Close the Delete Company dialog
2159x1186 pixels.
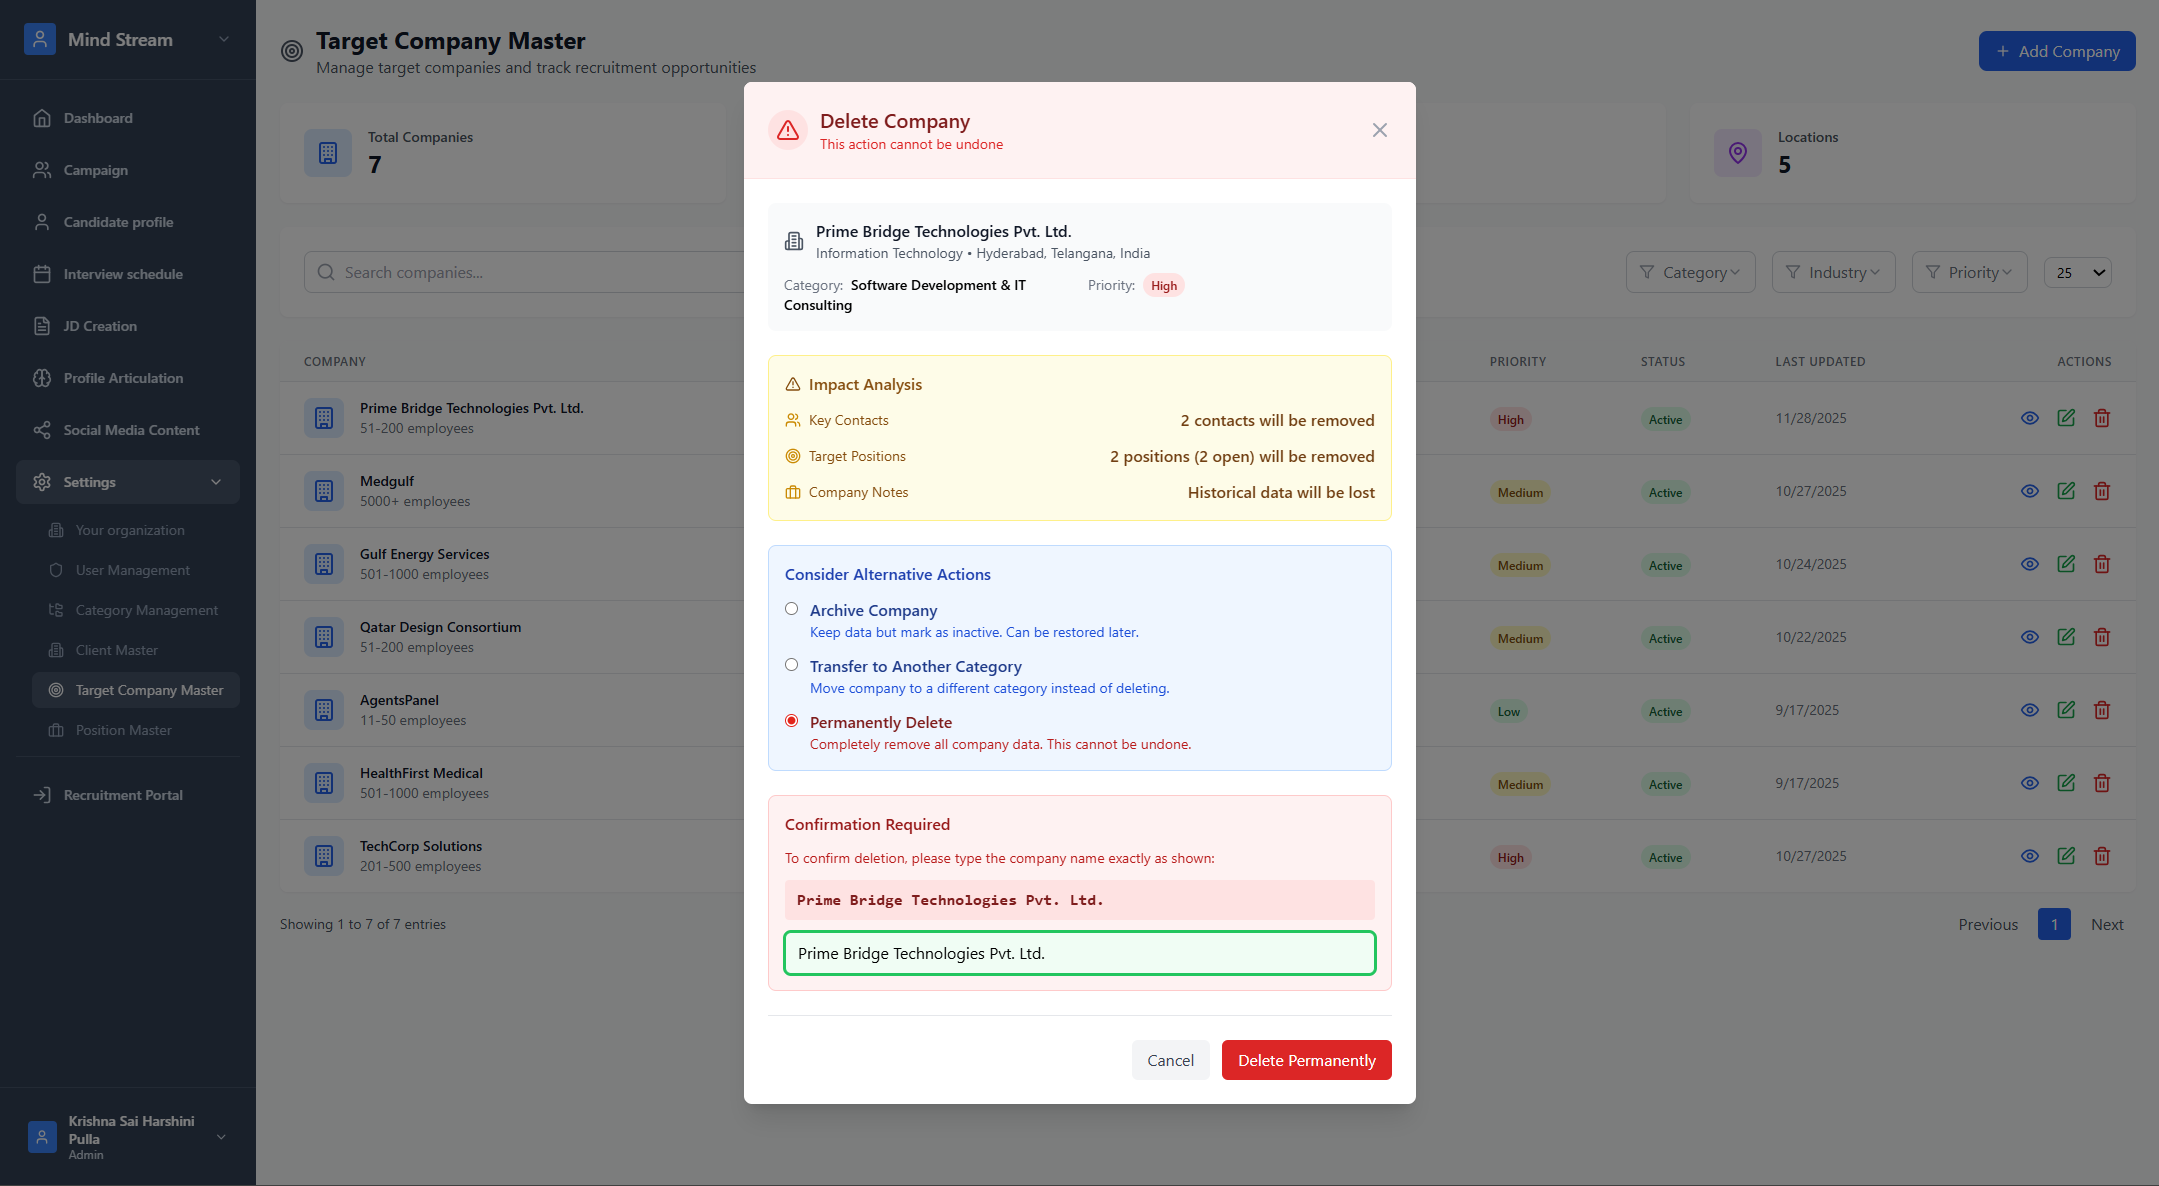(x=1379, y=130)
